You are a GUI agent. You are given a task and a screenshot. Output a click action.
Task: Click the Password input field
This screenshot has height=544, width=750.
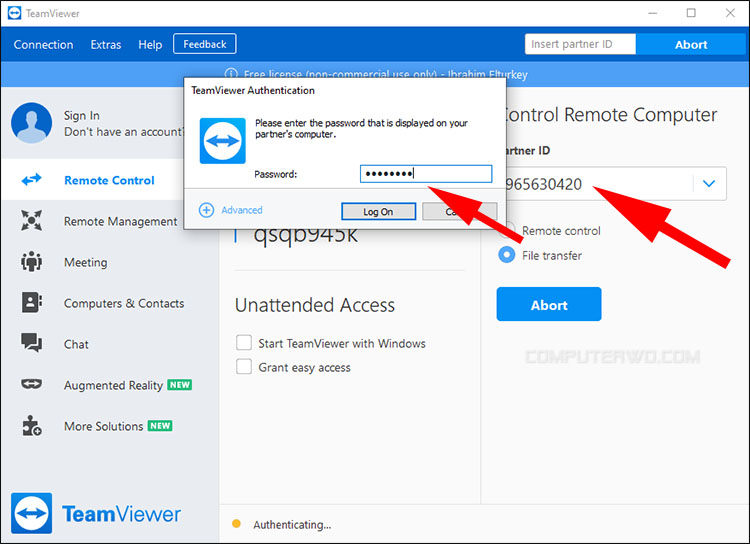tap(426, 174)
